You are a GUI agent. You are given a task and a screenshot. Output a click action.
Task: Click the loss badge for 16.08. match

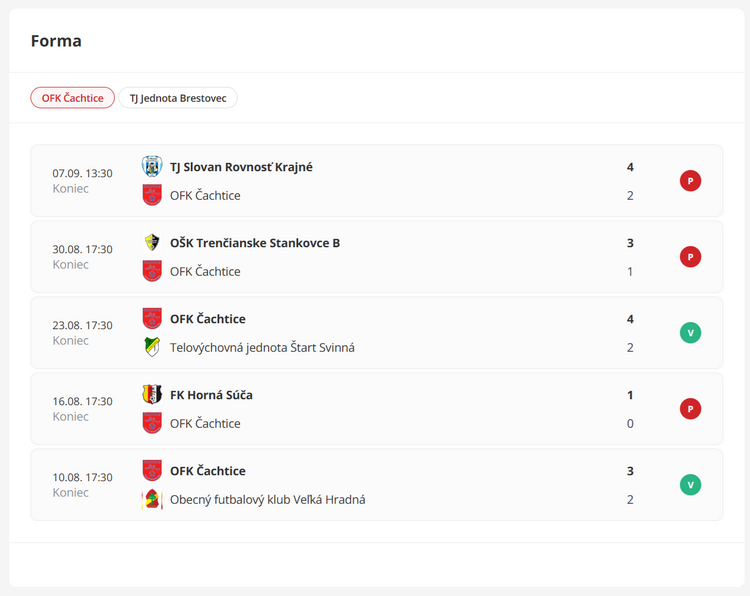coord(690,409)
